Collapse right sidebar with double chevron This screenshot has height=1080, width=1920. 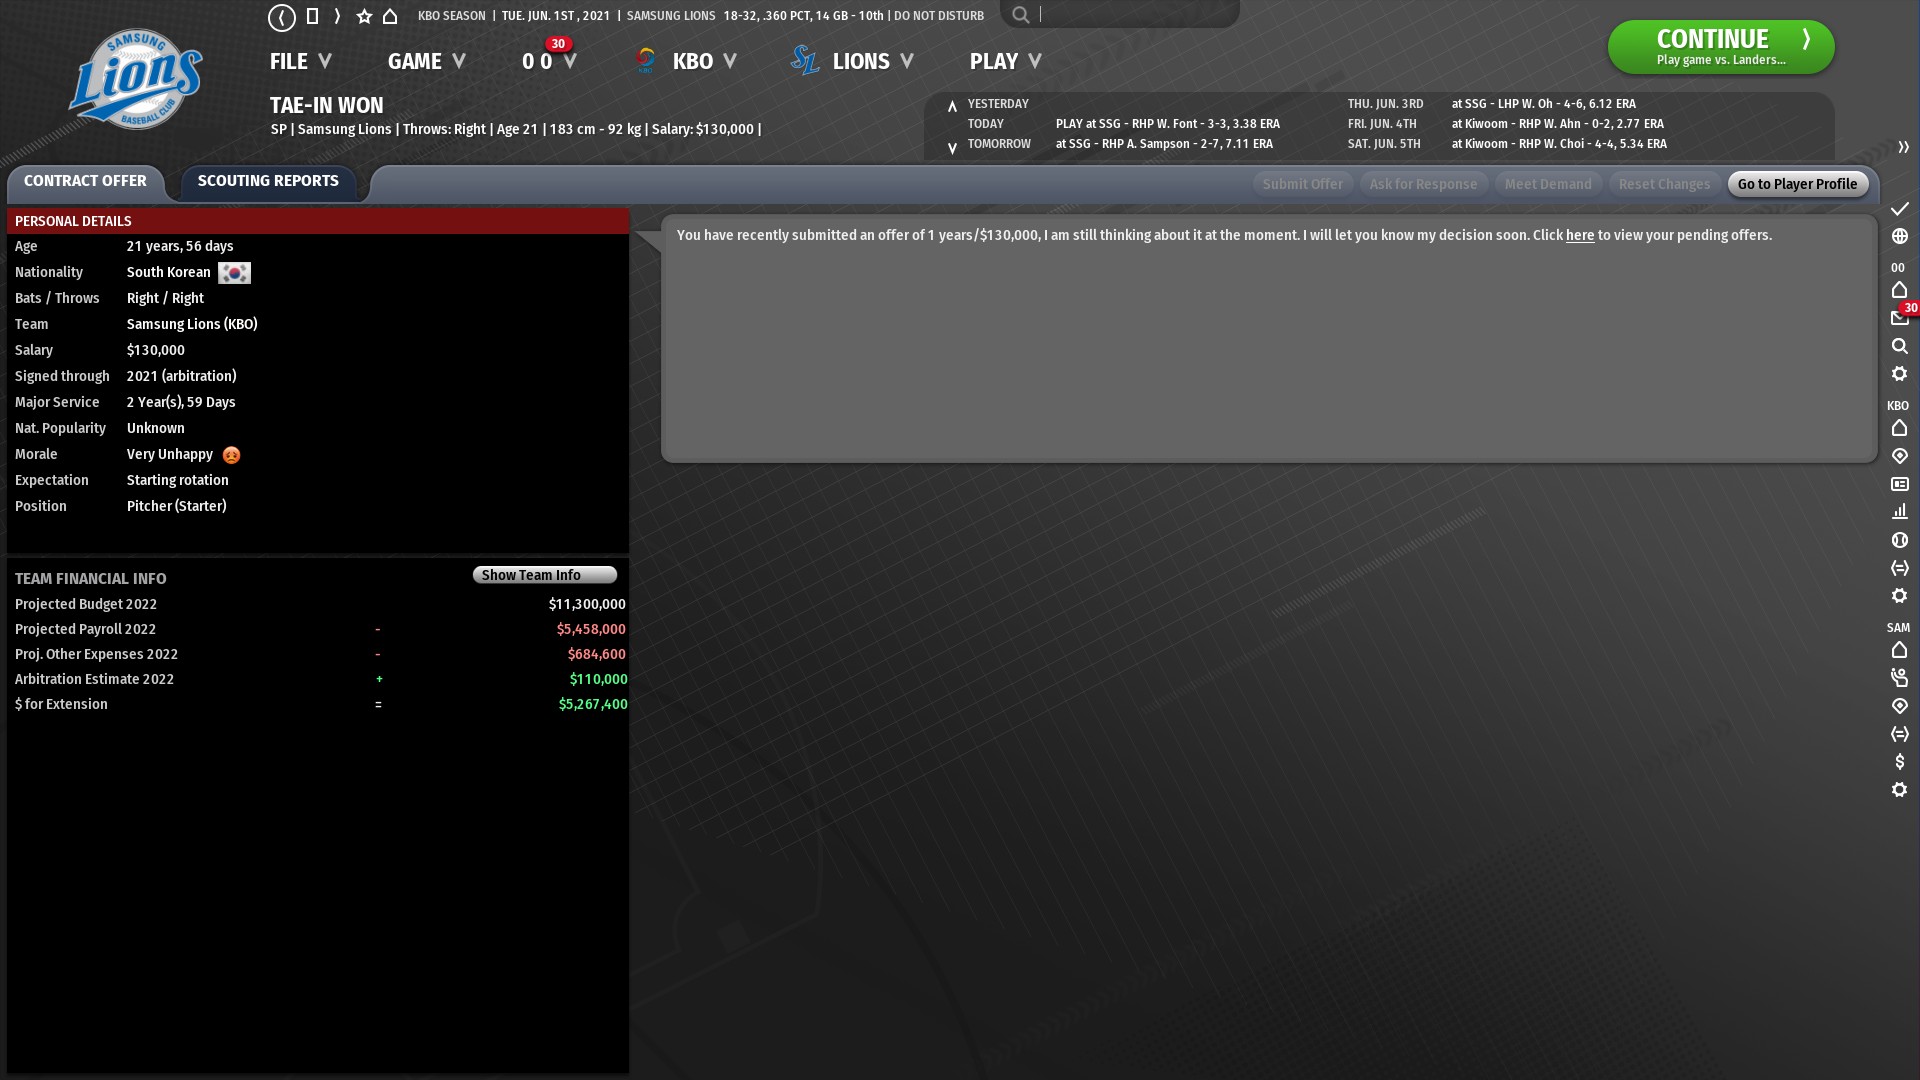point(1903,147)
